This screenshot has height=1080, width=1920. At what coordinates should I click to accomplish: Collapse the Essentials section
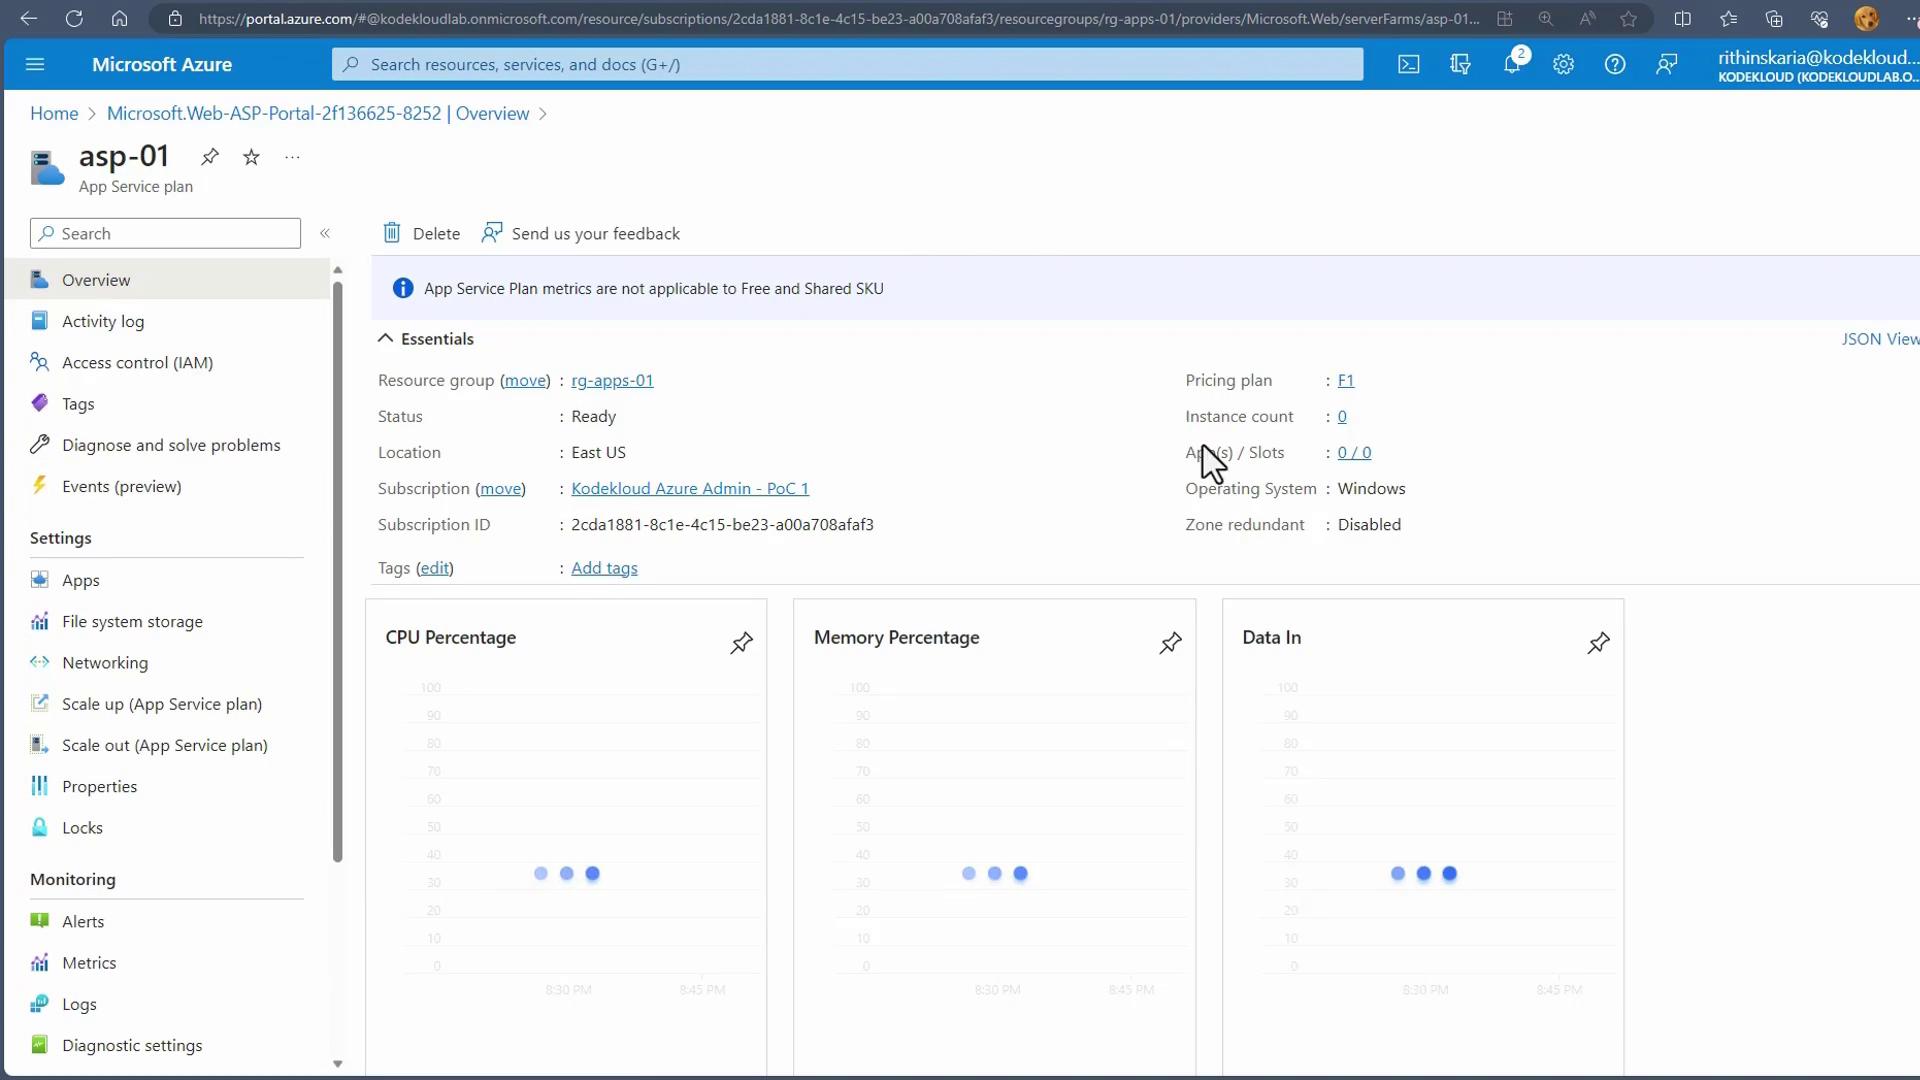[385, 339]
